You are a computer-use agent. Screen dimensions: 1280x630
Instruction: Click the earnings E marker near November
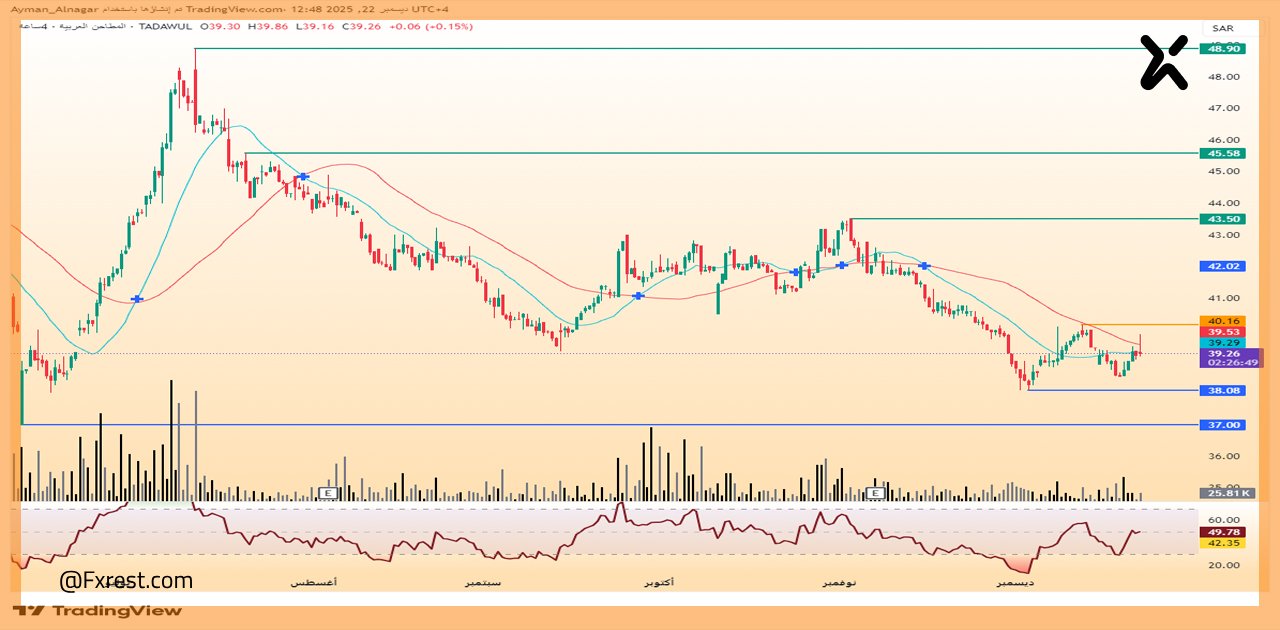877,493
